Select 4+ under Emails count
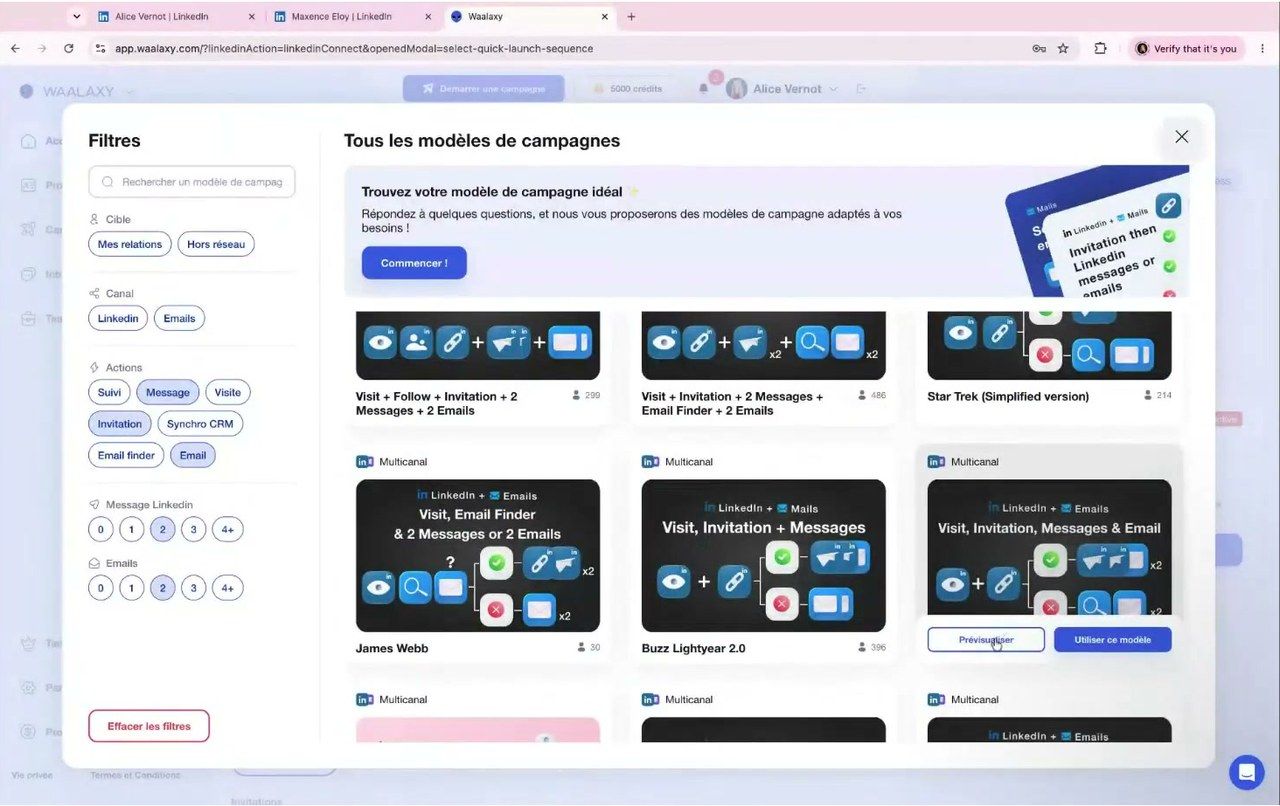The width and height of the screenshot is (1280, 806). pyautogui.click(x=228, y=588)
